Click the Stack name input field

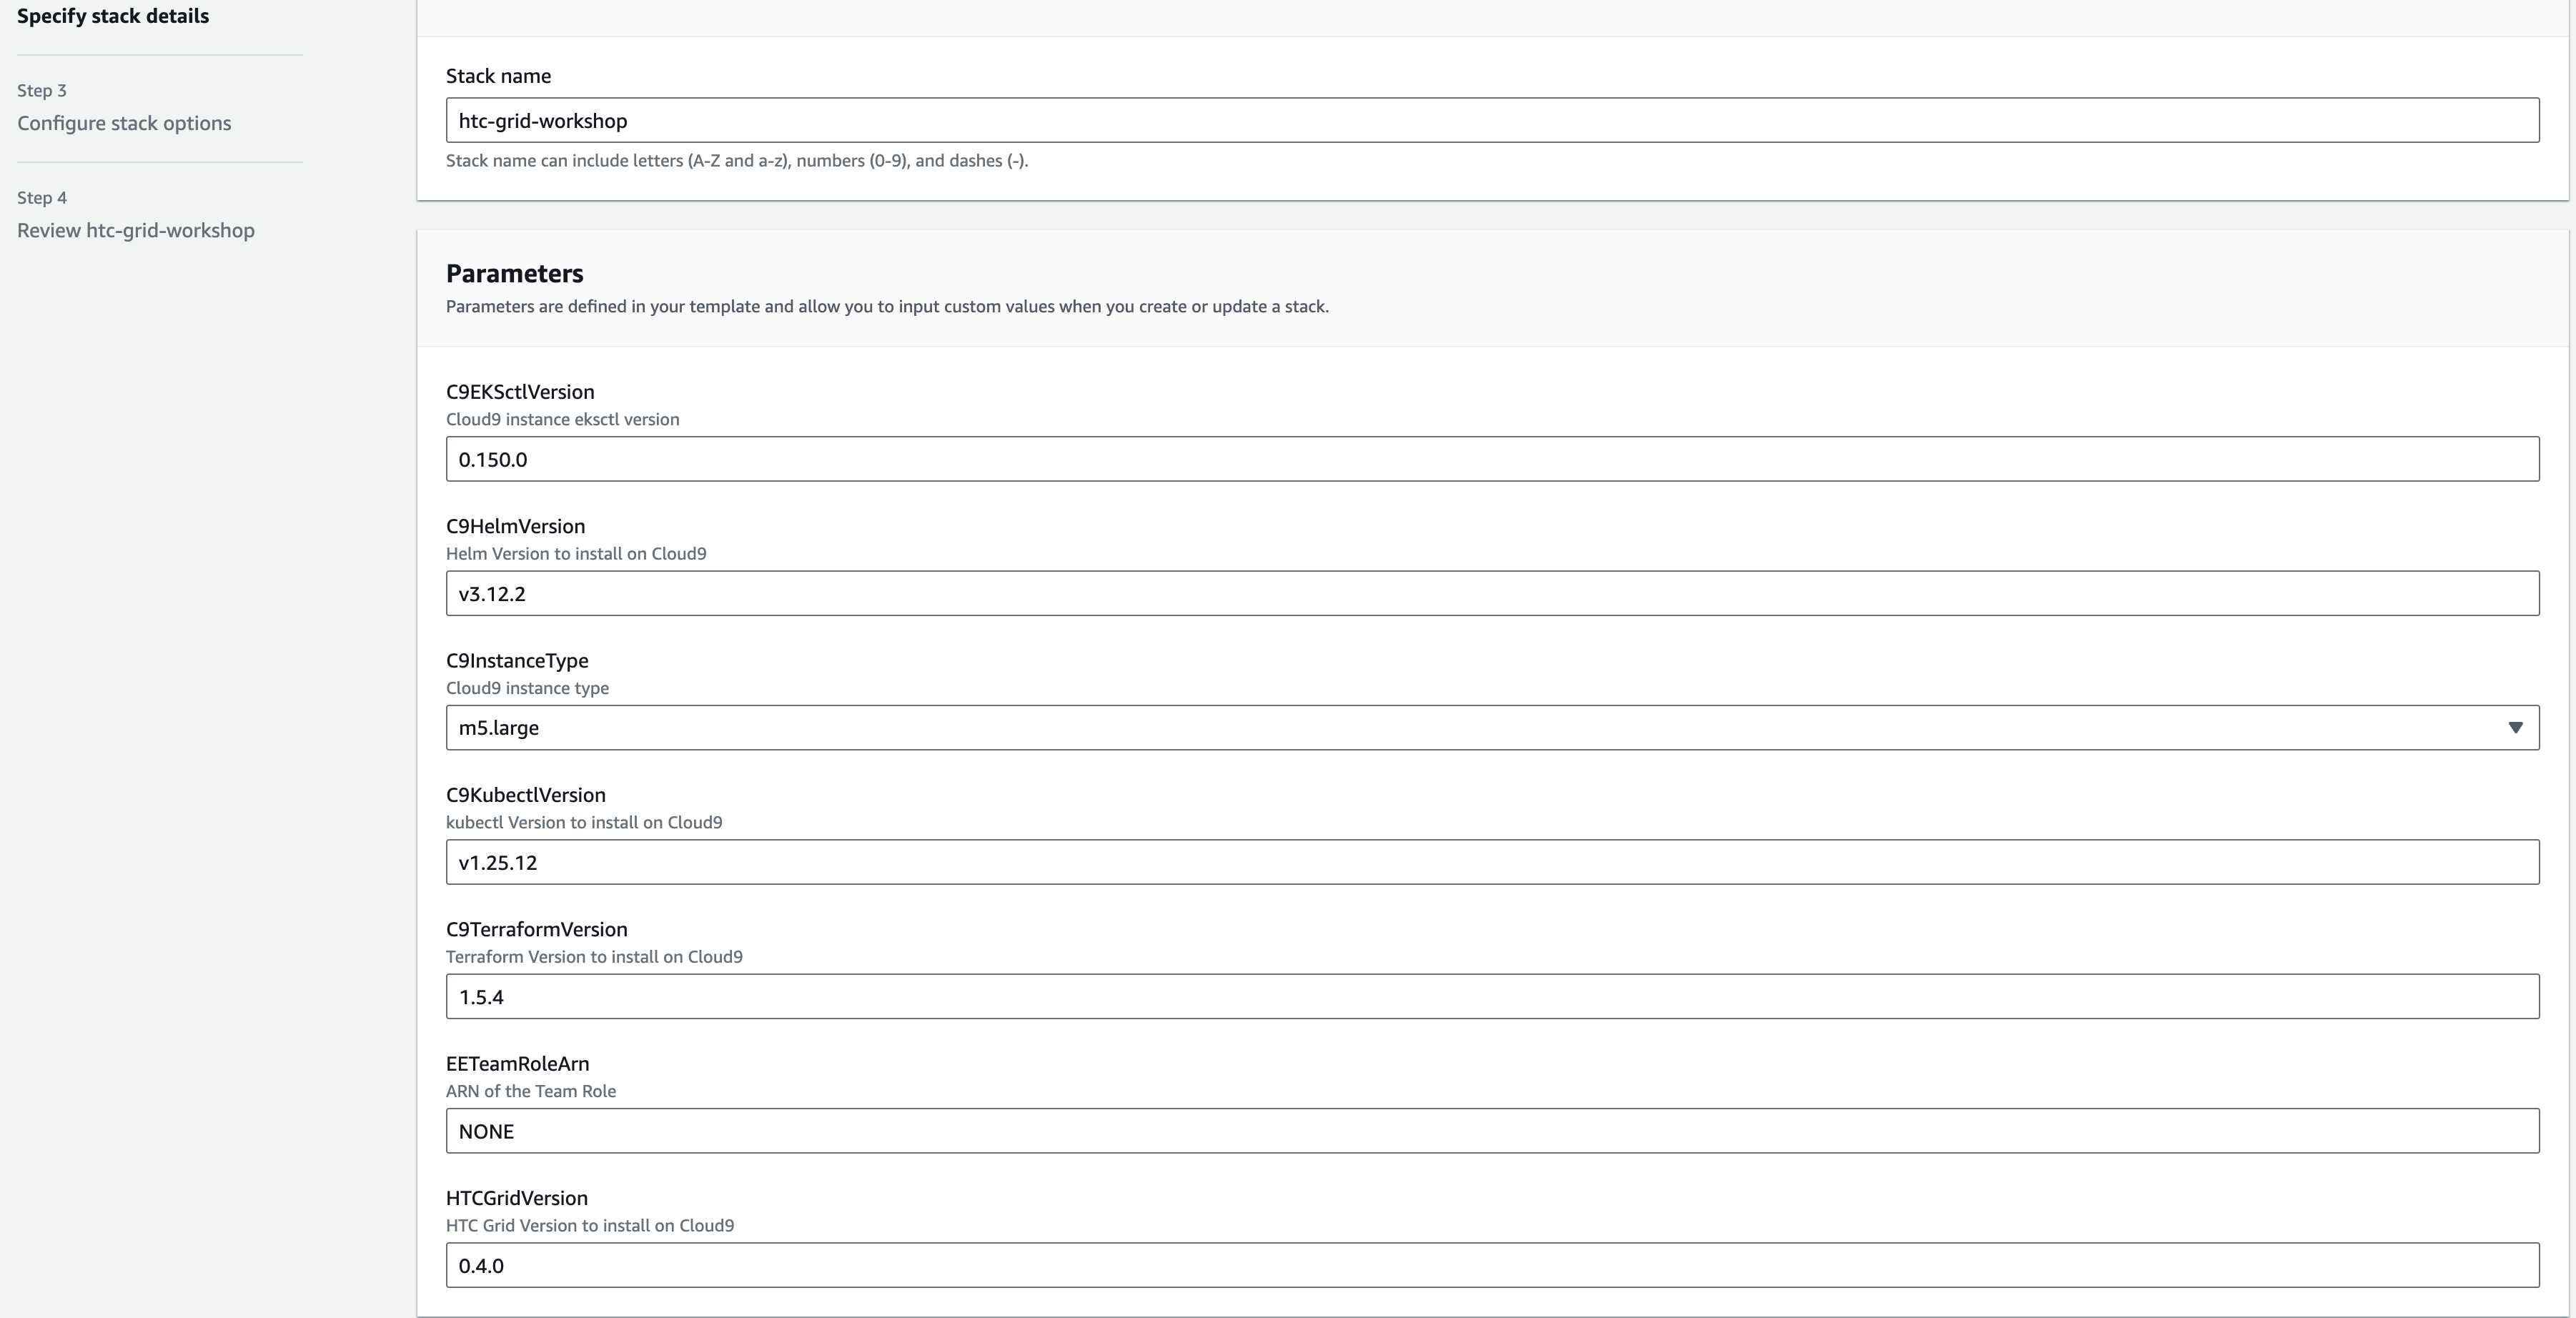tap(1490, 120)
